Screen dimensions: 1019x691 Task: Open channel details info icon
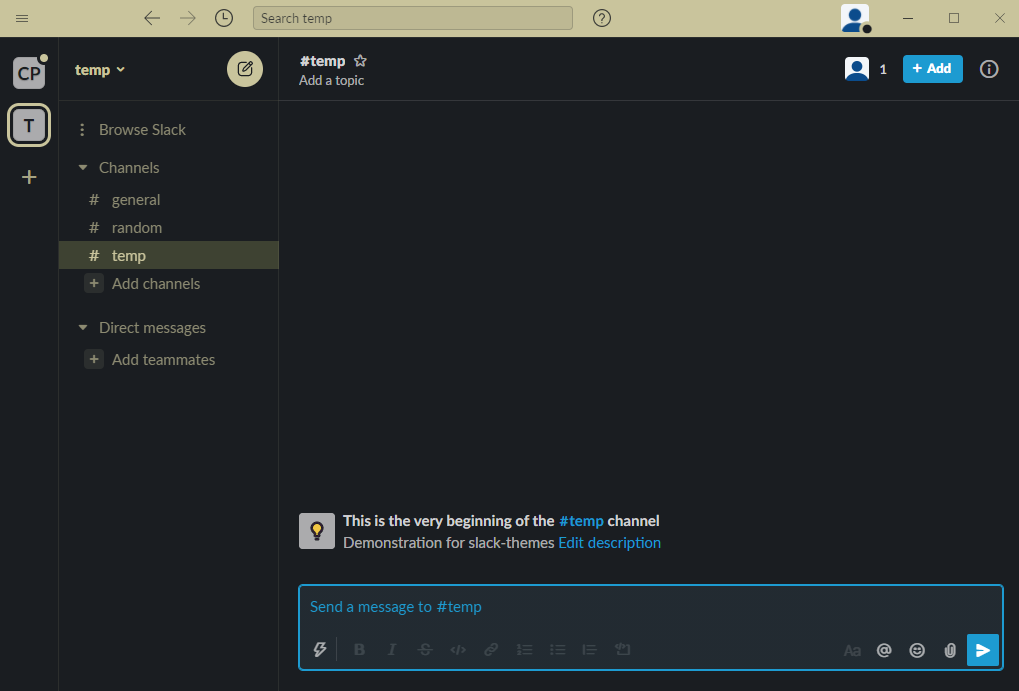click(x=989, y=69)
